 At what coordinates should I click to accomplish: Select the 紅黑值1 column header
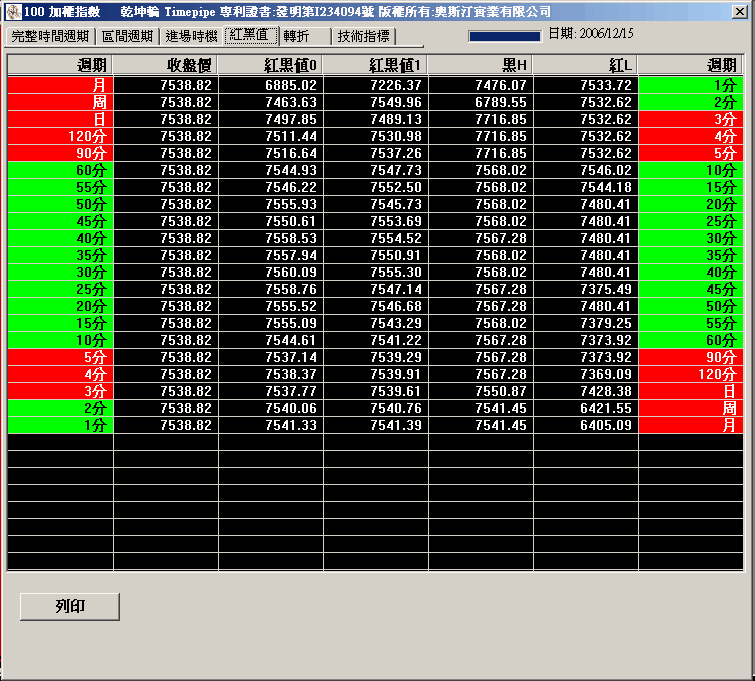[x=376, y=65]
